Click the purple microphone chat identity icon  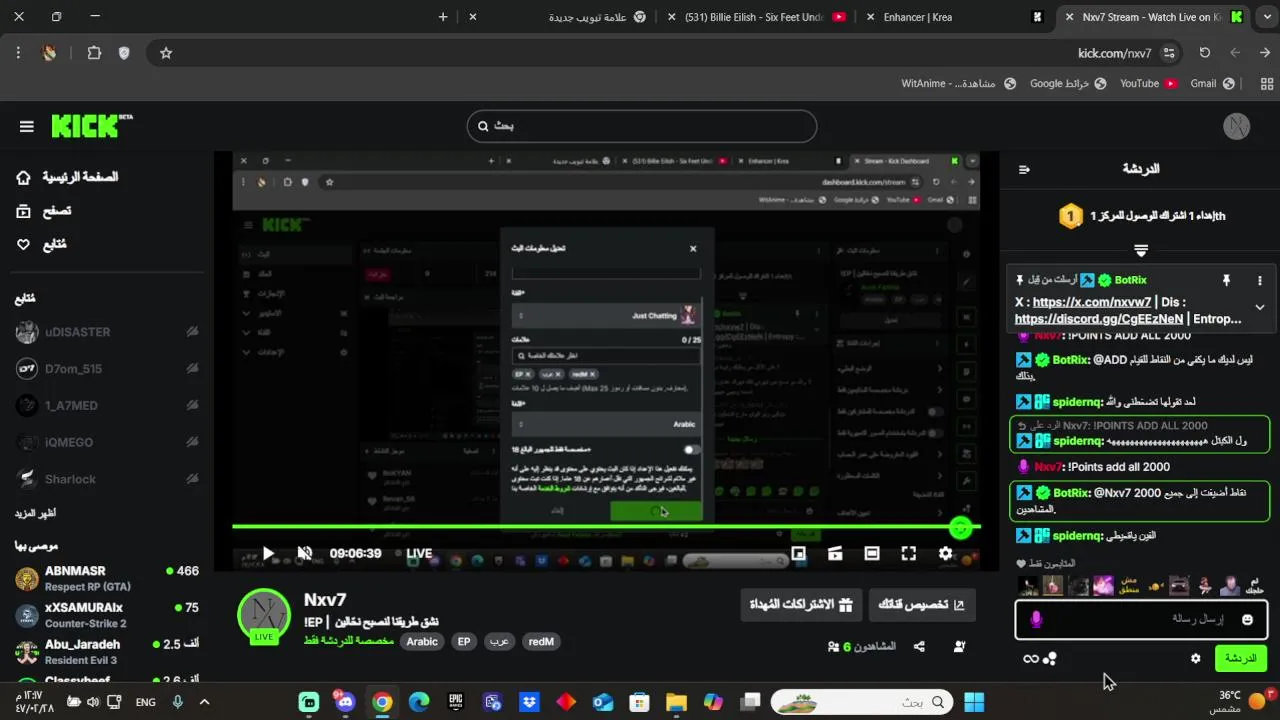coord(1036,620)
